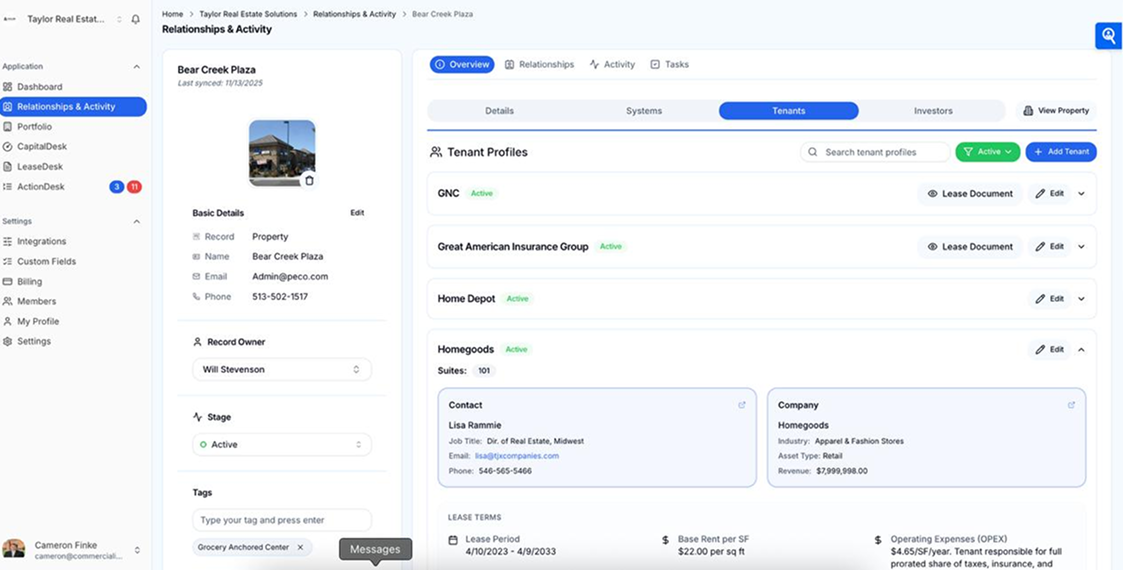Open the Company card external link icon
This screenshot has height=570, width=1123.
point(1071,405)
